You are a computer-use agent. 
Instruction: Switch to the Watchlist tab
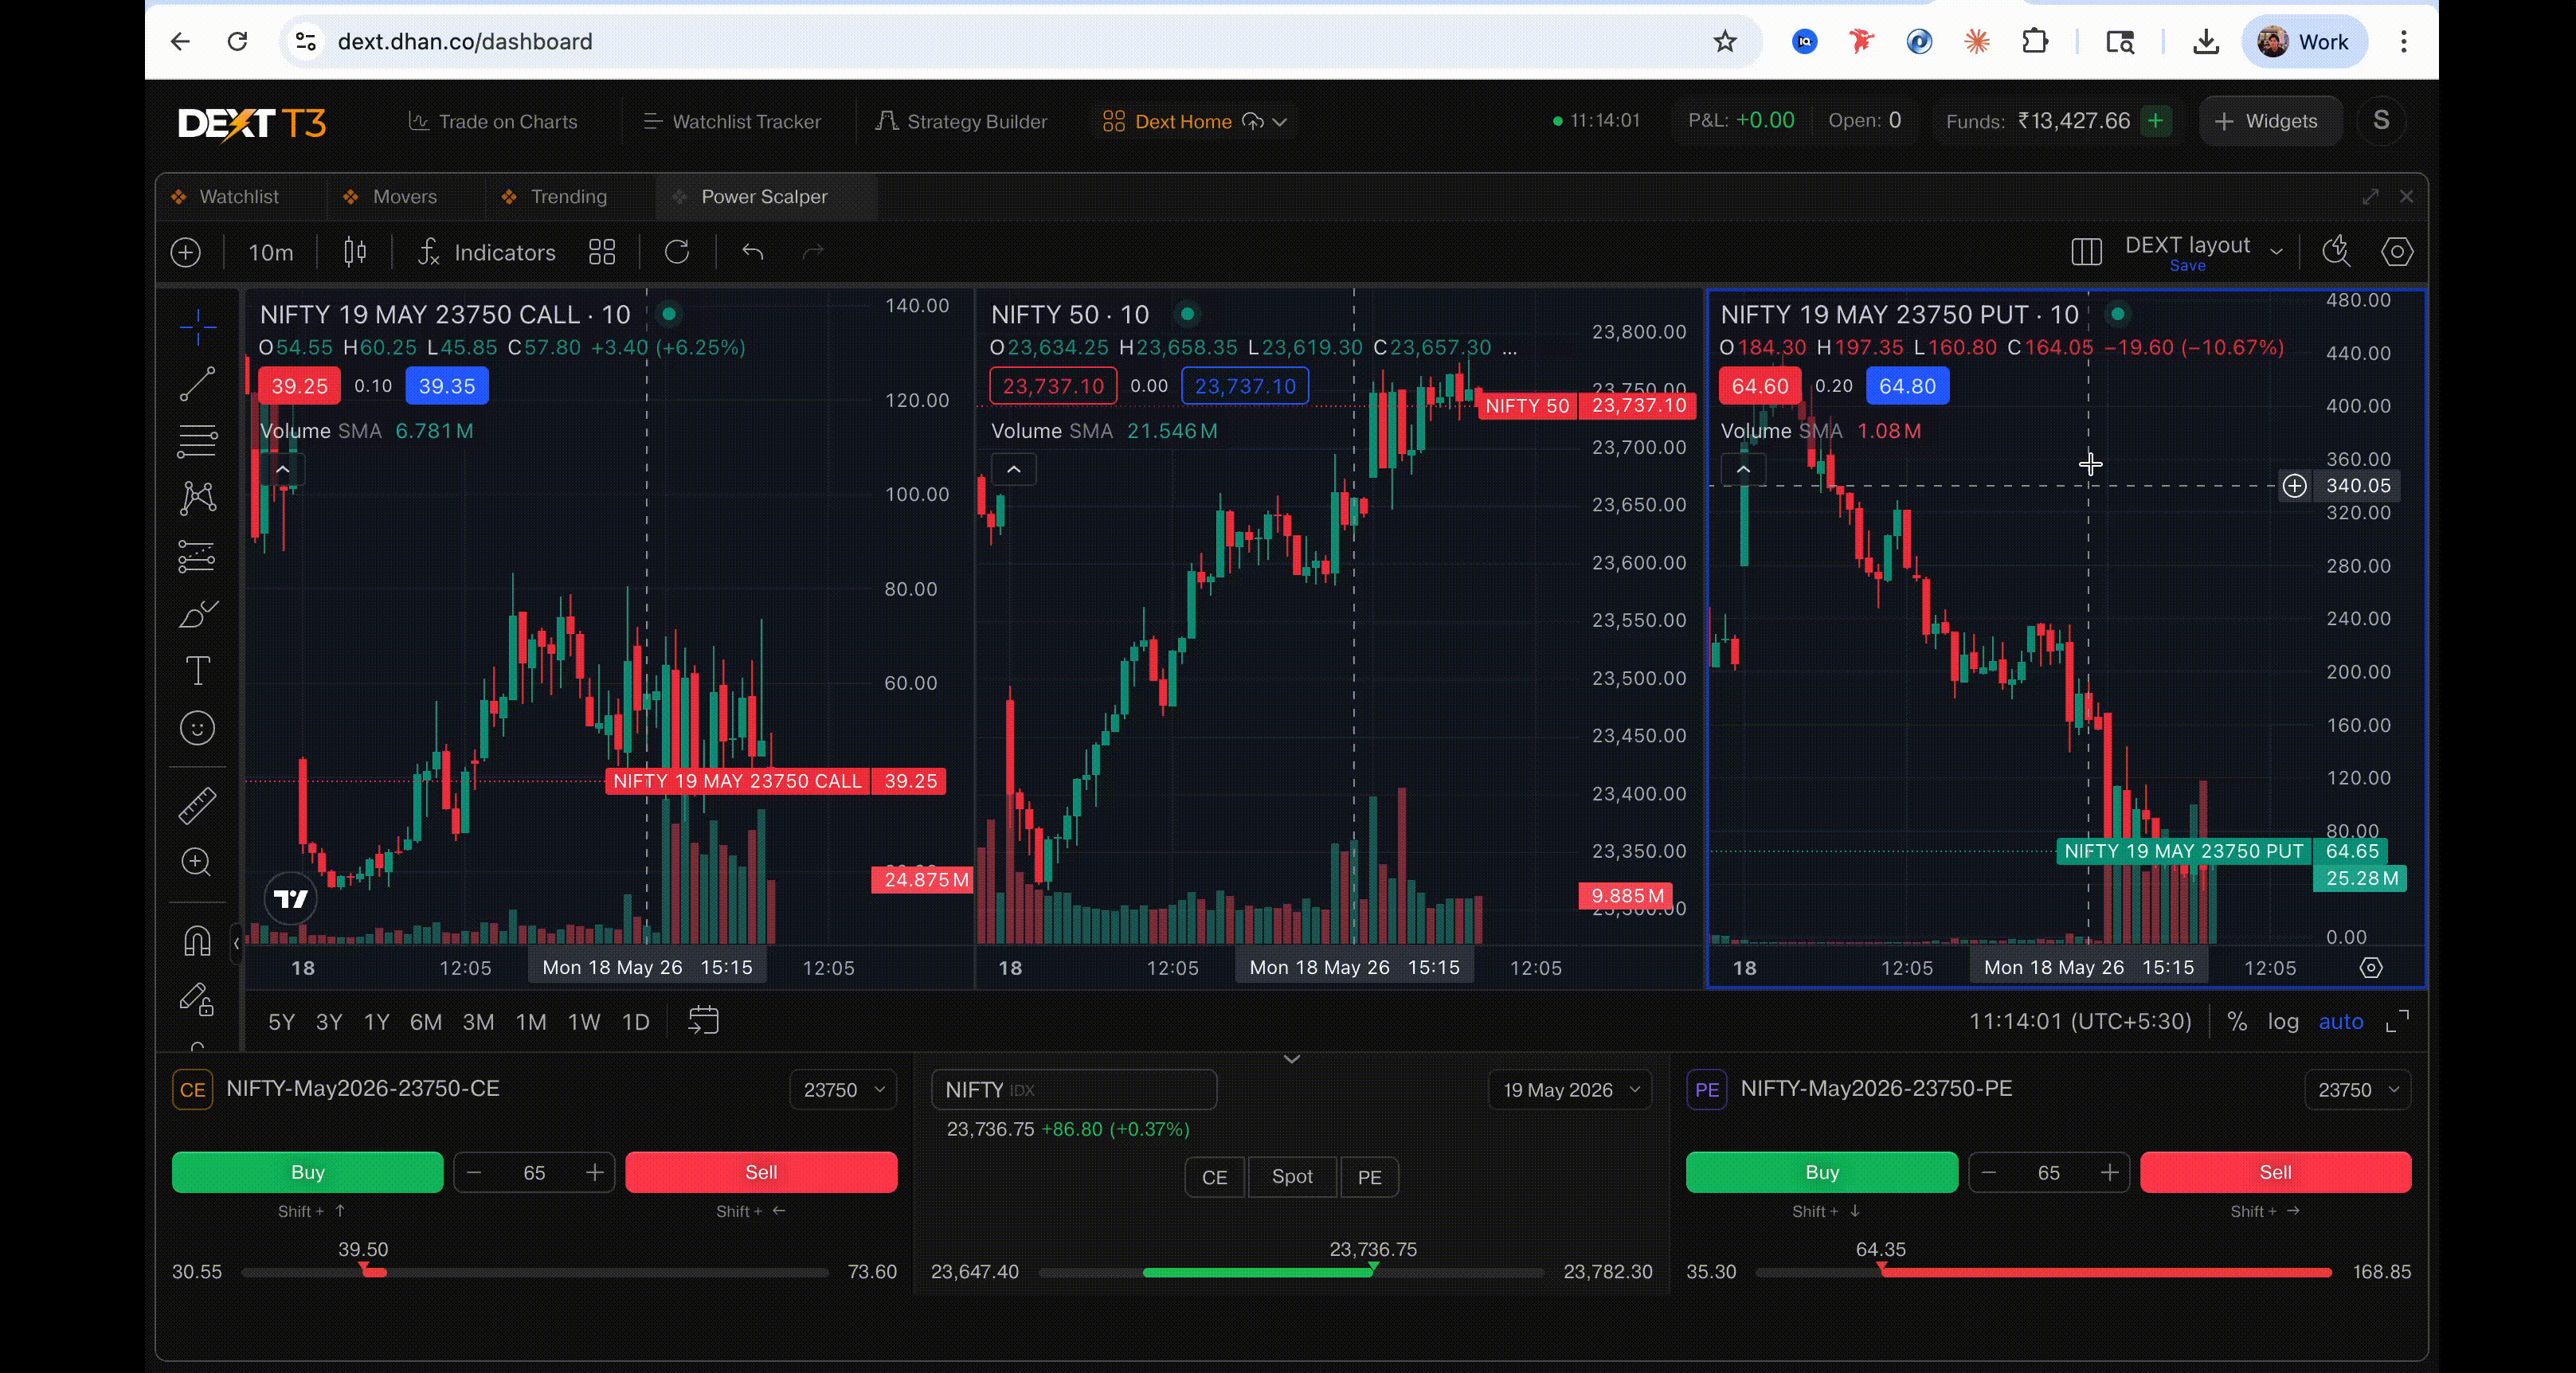[x=239, y=197]
